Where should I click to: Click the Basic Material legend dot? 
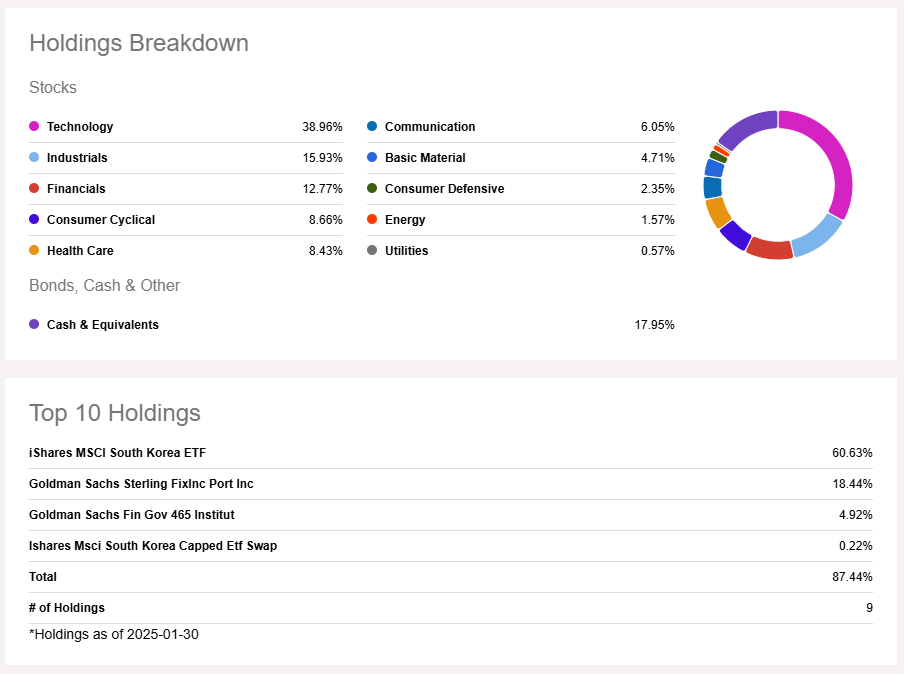click(372, 158)
